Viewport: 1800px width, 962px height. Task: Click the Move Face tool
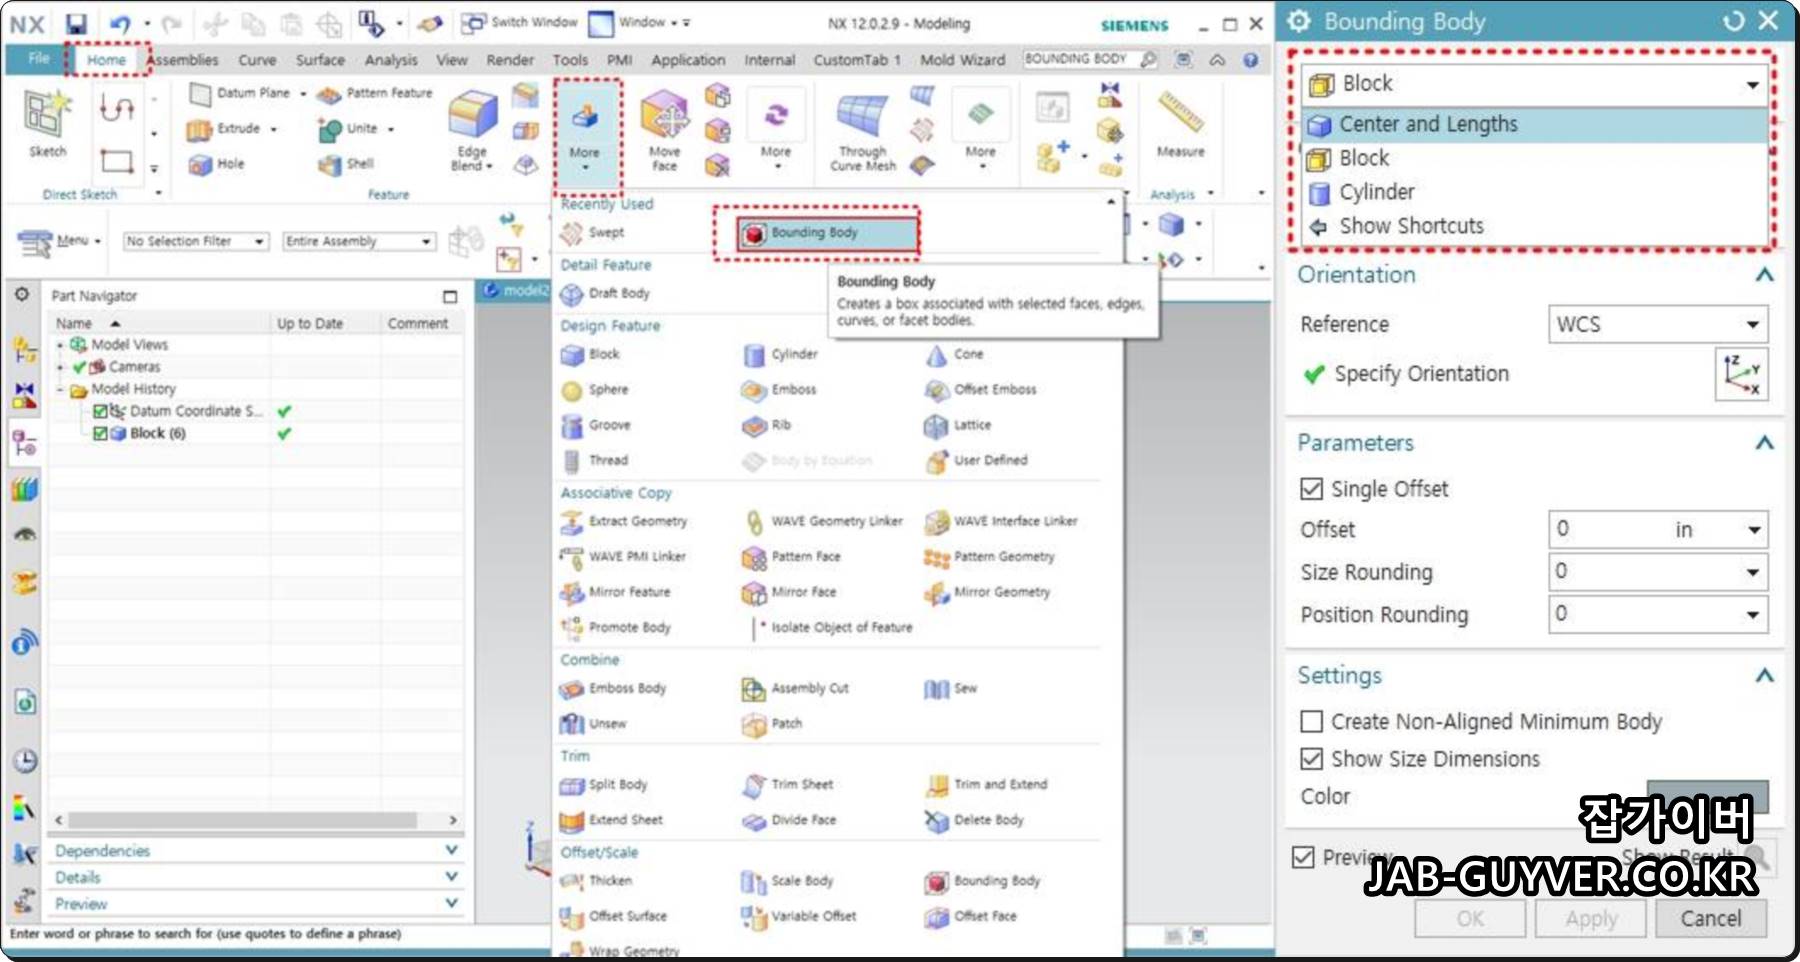(x=665, y=130)
